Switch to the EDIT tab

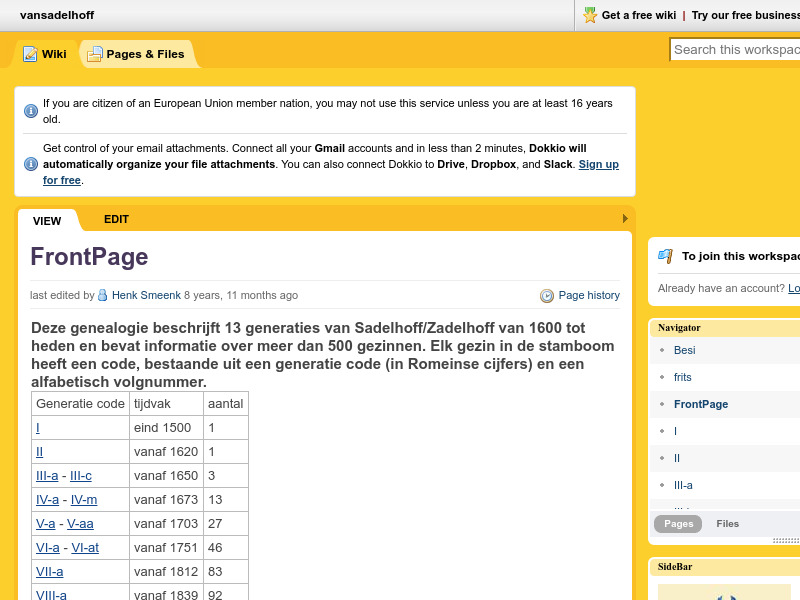(x=116, y=220)
